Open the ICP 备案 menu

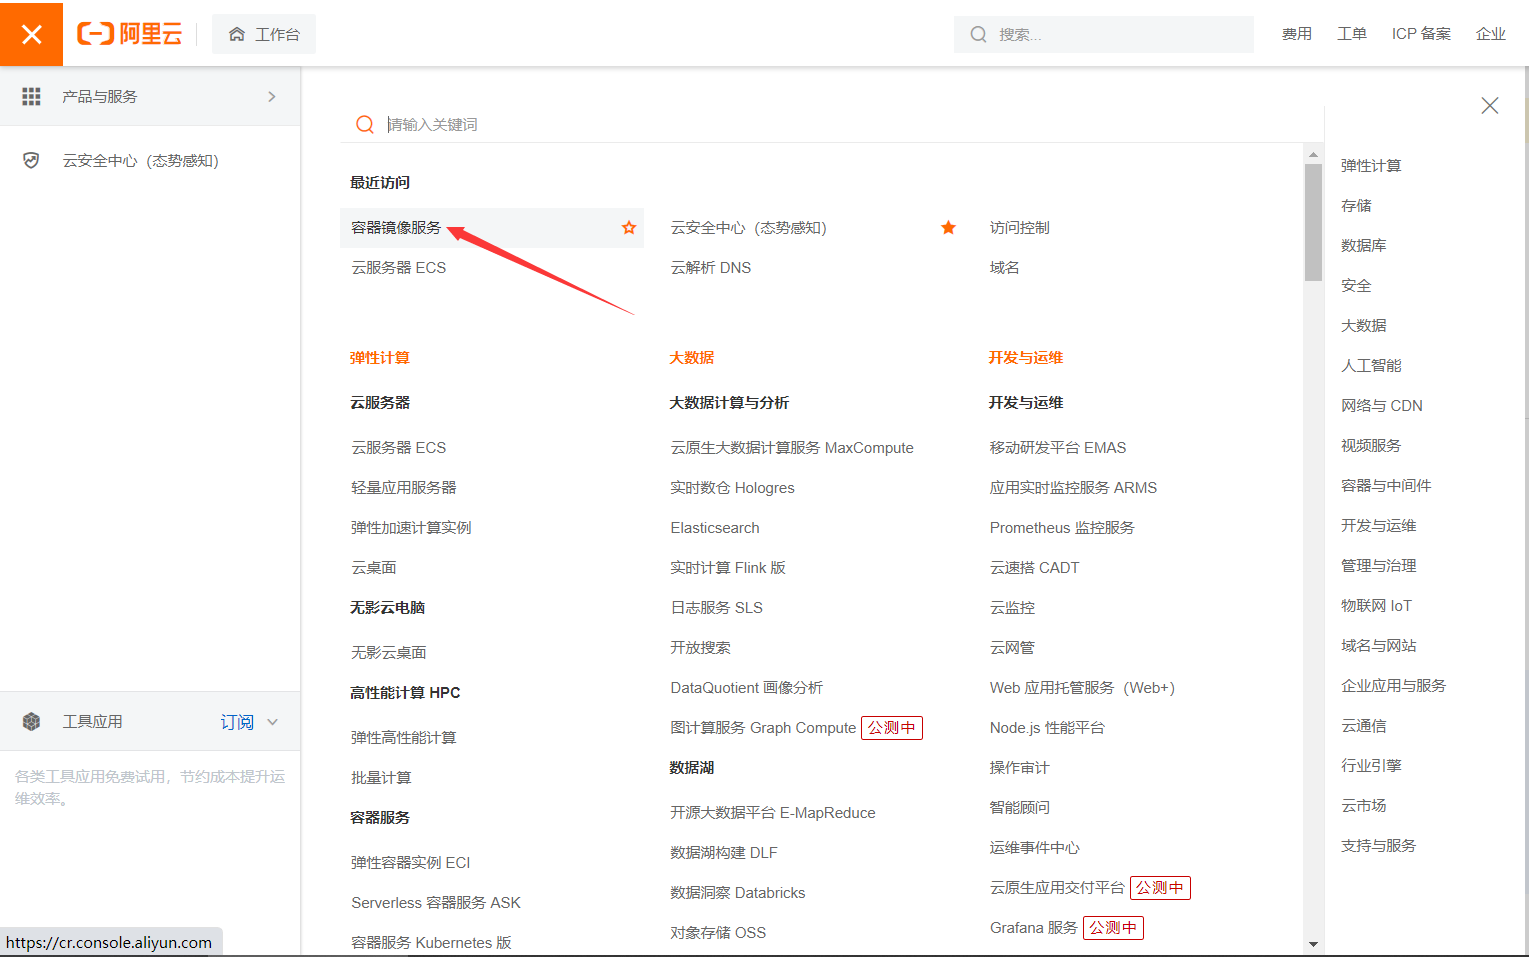pyautogui.click(x=1421, y=34)
